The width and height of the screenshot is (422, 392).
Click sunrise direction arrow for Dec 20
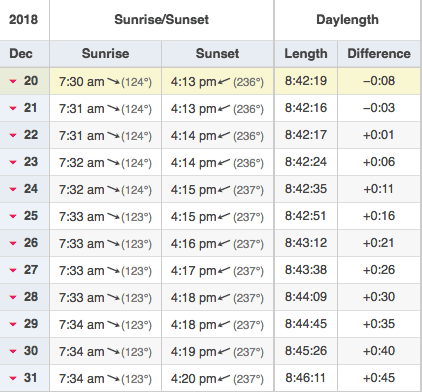pyautogui.click(x=113, y=82)
